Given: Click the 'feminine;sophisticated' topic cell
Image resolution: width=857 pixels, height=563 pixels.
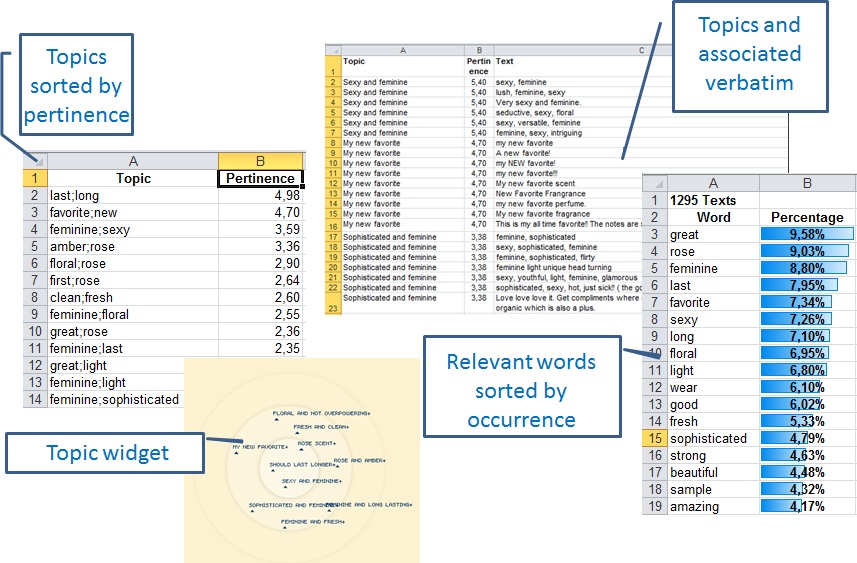Looking at the screenshot, I should (x=116, y=400).
